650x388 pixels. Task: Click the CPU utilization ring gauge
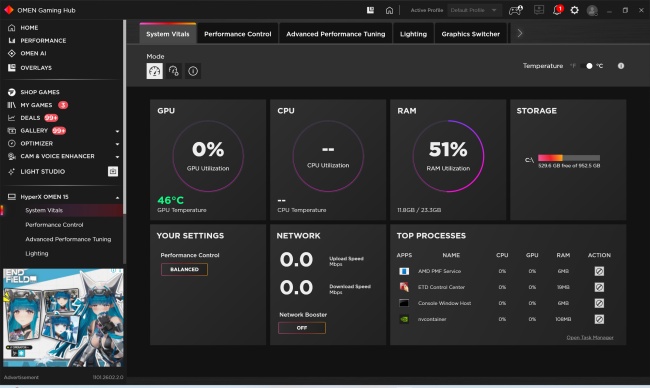328,156
